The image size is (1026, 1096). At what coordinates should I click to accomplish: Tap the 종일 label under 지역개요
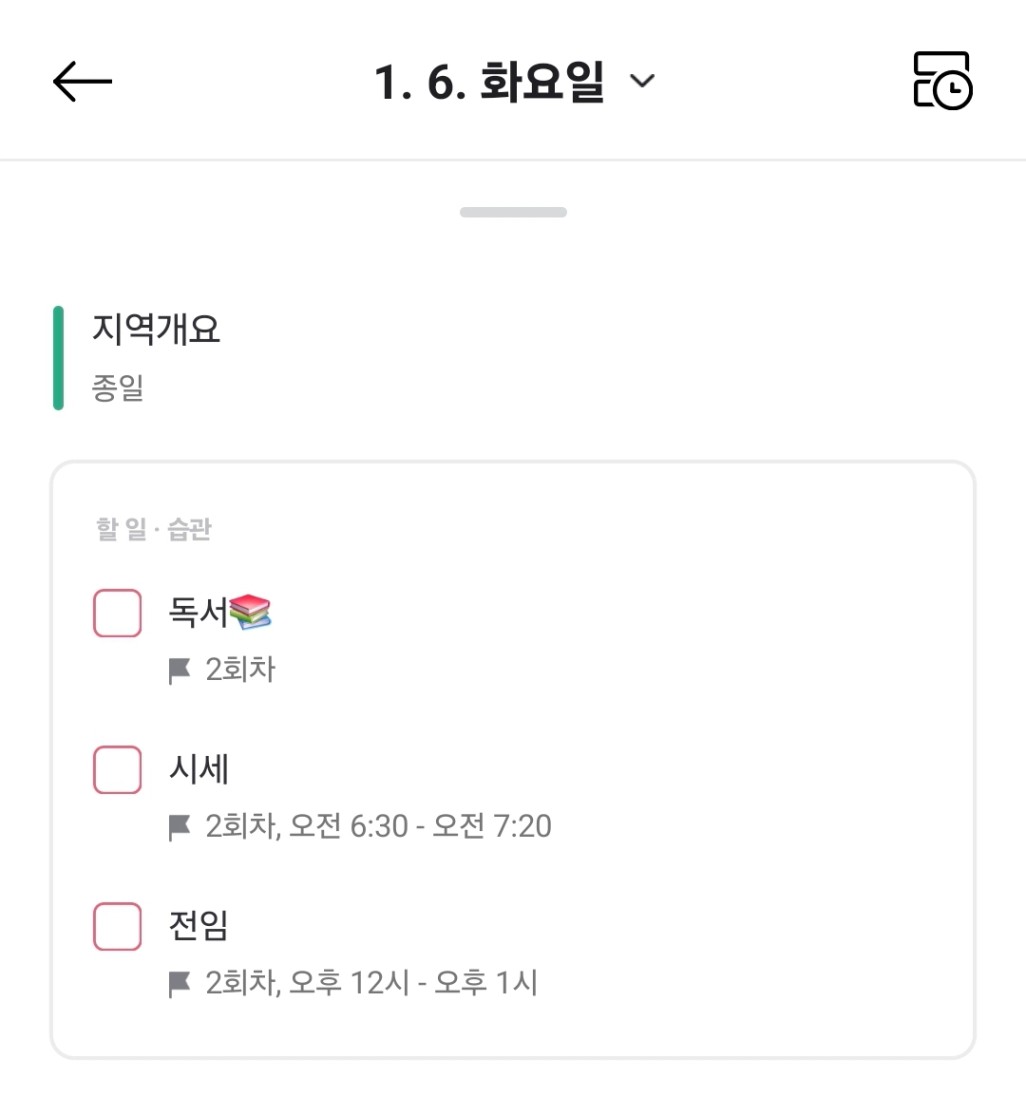click(118, 388)
